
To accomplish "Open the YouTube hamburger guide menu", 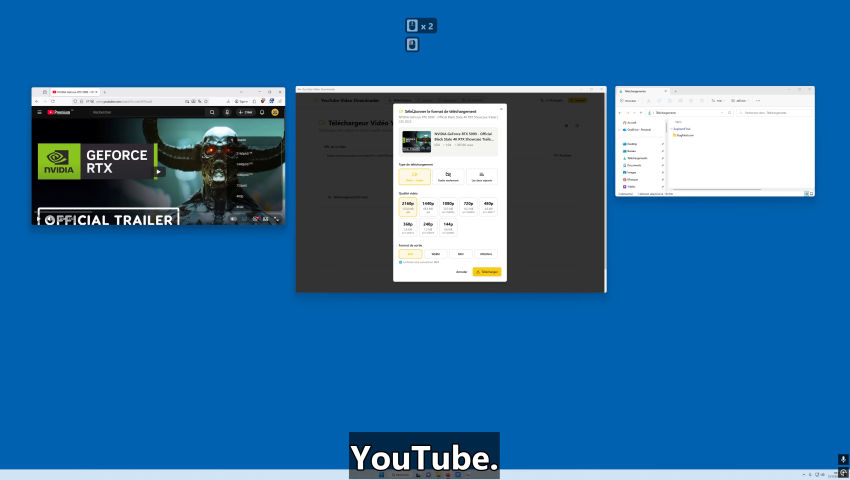I will coord(40,112).
